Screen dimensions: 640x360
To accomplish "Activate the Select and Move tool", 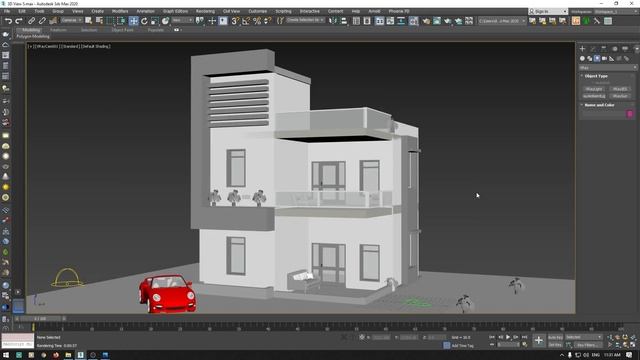I will pos(133,21).
